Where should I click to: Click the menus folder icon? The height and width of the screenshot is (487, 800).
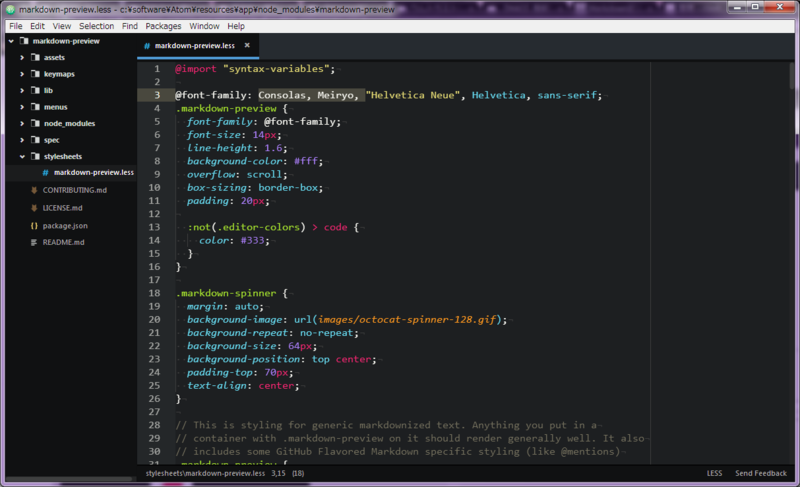[35, 107]
